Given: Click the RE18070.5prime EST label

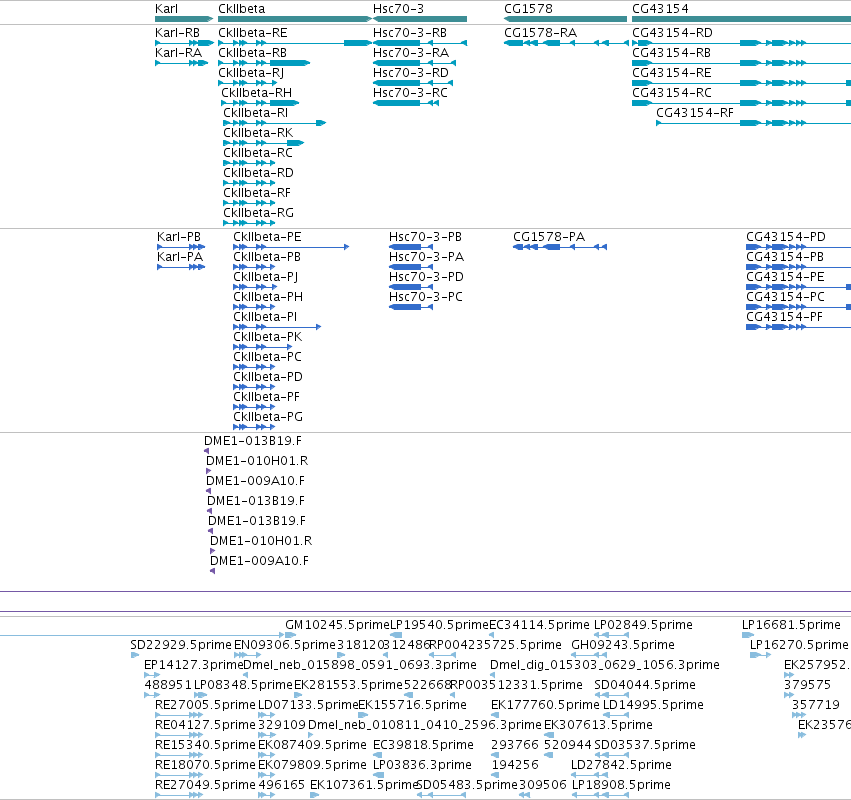Looking at the screenshot, I should click(x=205, y=765).
